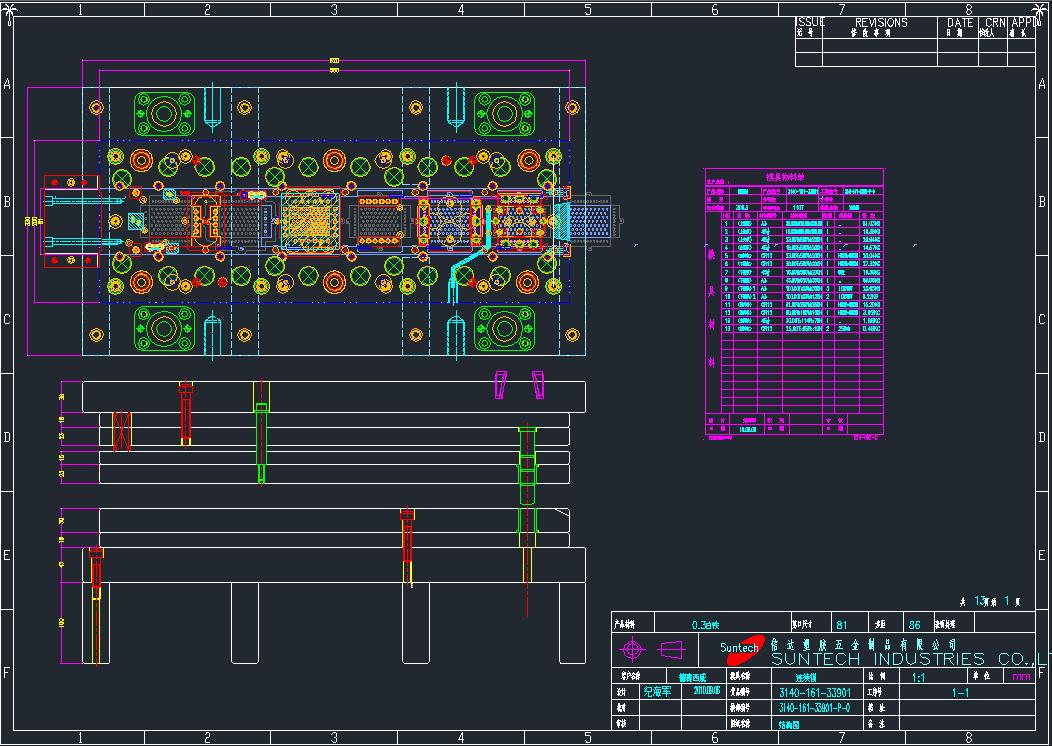Image resolution: width=1052 pixels, height=746 pixels.
Task: Click the DATE column header in revisions
Action: 959,22
